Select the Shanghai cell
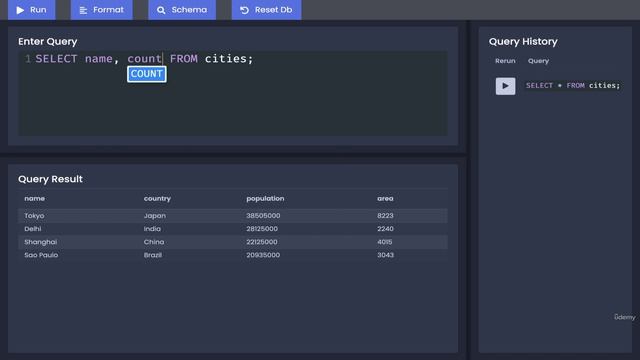Screen dimensions: 640x360 click(40, 242)
